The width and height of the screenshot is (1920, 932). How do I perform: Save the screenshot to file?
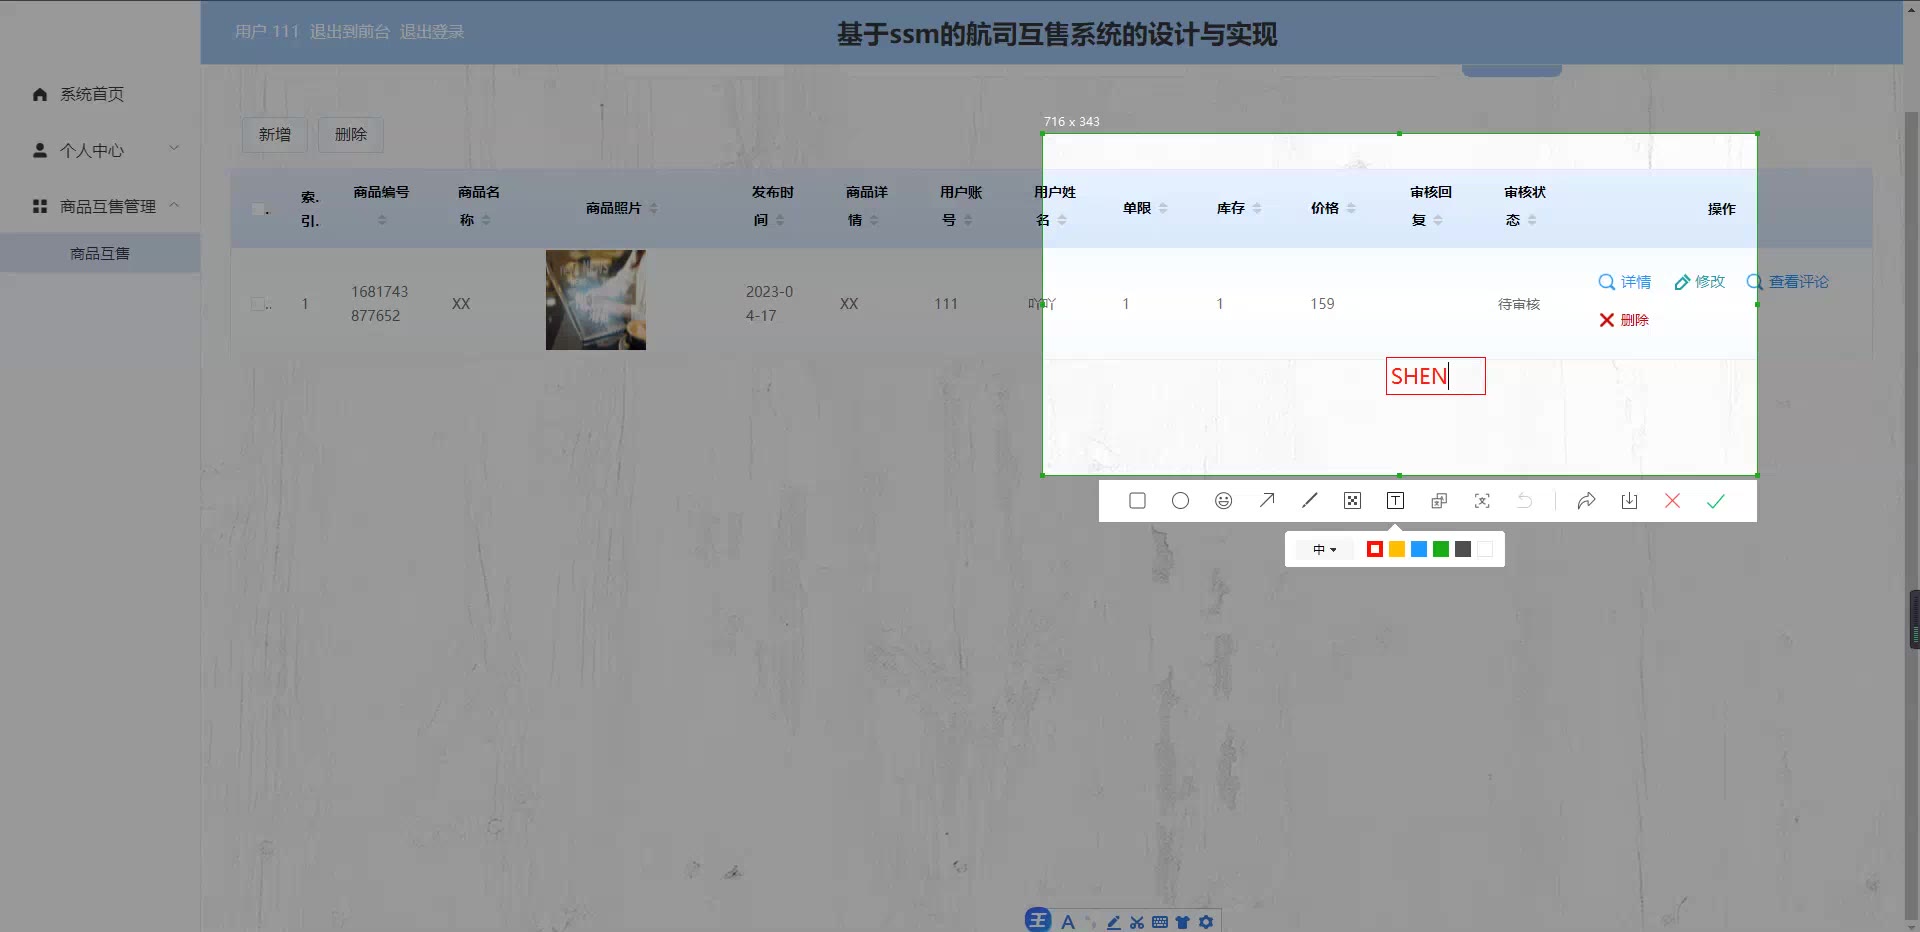pos(1629,501)
